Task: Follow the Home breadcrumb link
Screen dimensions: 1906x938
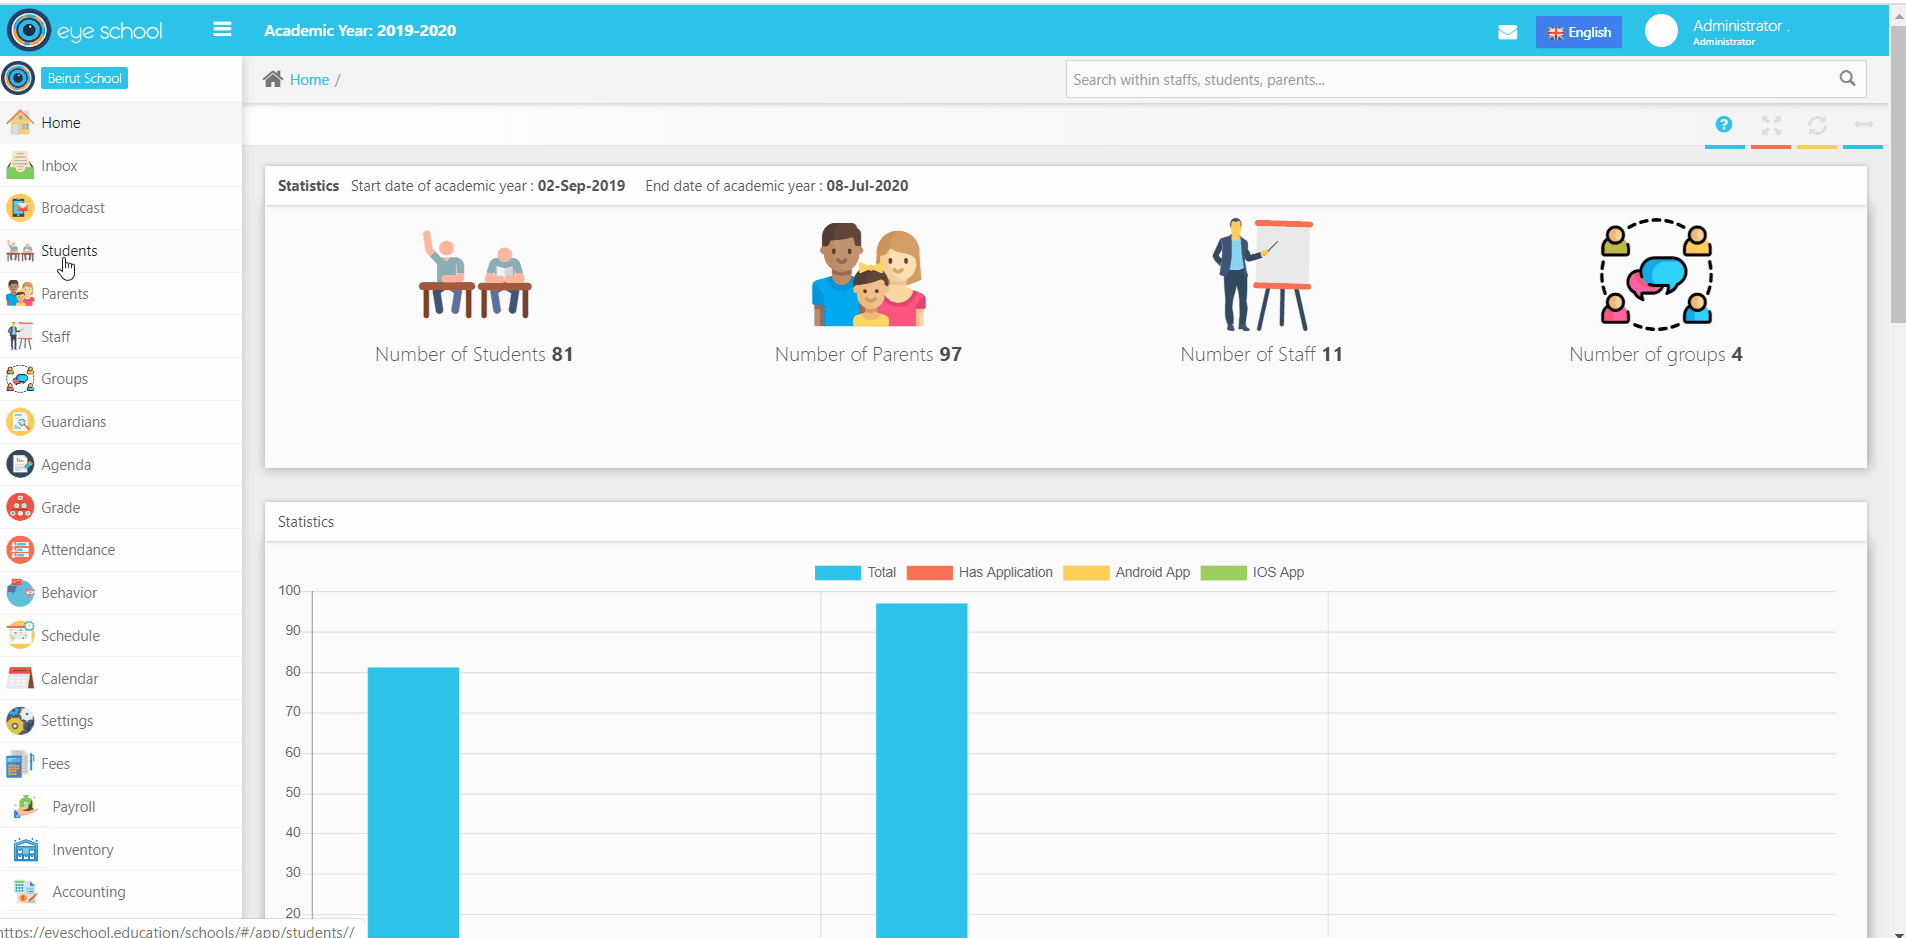Action: click(x=309, y=80)
